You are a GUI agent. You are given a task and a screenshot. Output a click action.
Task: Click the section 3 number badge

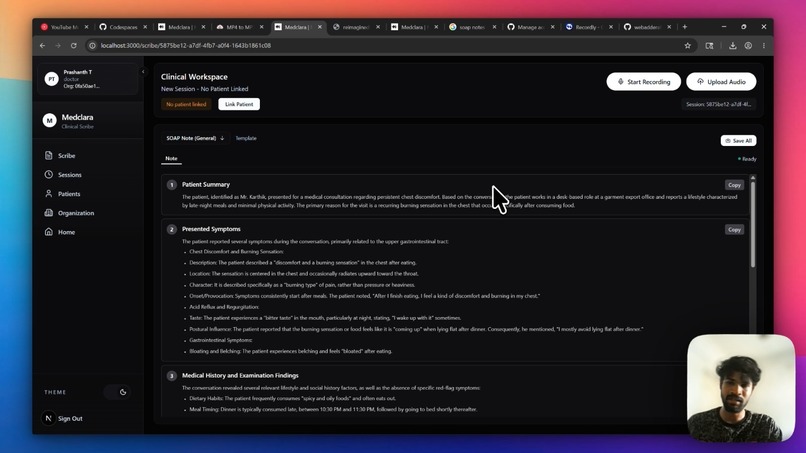click(x=172, y=376)
